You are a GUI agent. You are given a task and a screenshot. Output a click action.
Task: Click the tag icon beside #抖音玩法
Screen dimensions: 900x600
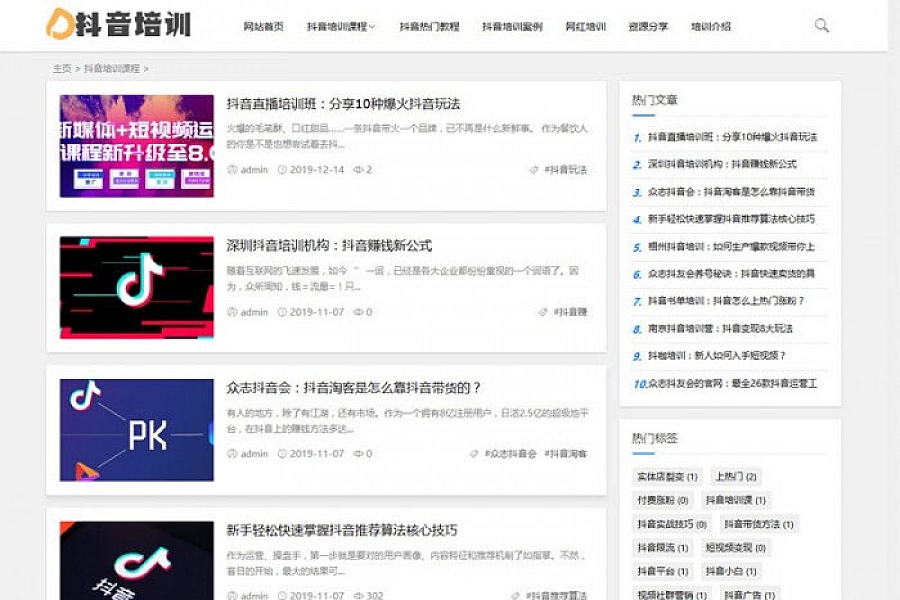pos(534,169)
